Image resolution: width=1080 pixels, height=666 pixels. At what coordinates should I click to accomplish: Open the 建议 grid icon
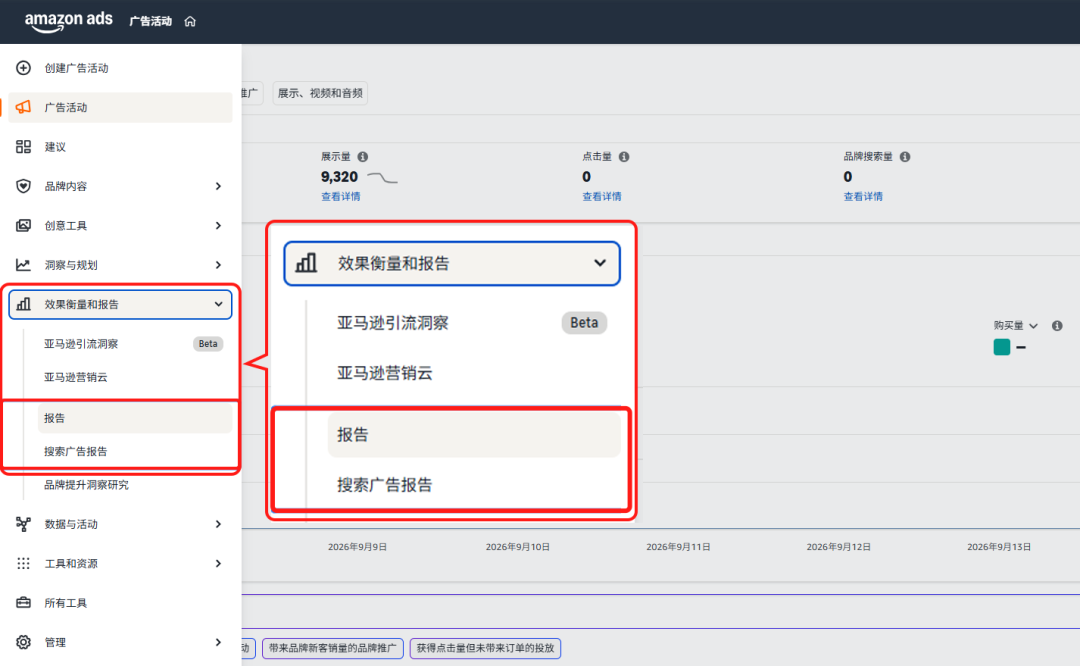[x=23, y=147]
